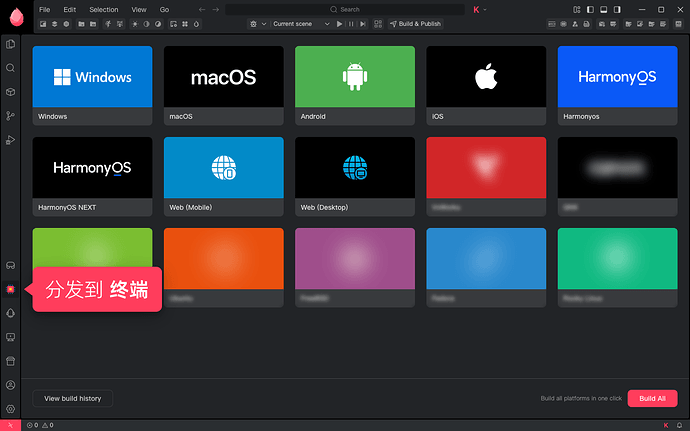This screenshot has height=431, width=690.
Task: Open the Go menu
Action: tap(164, 10)
